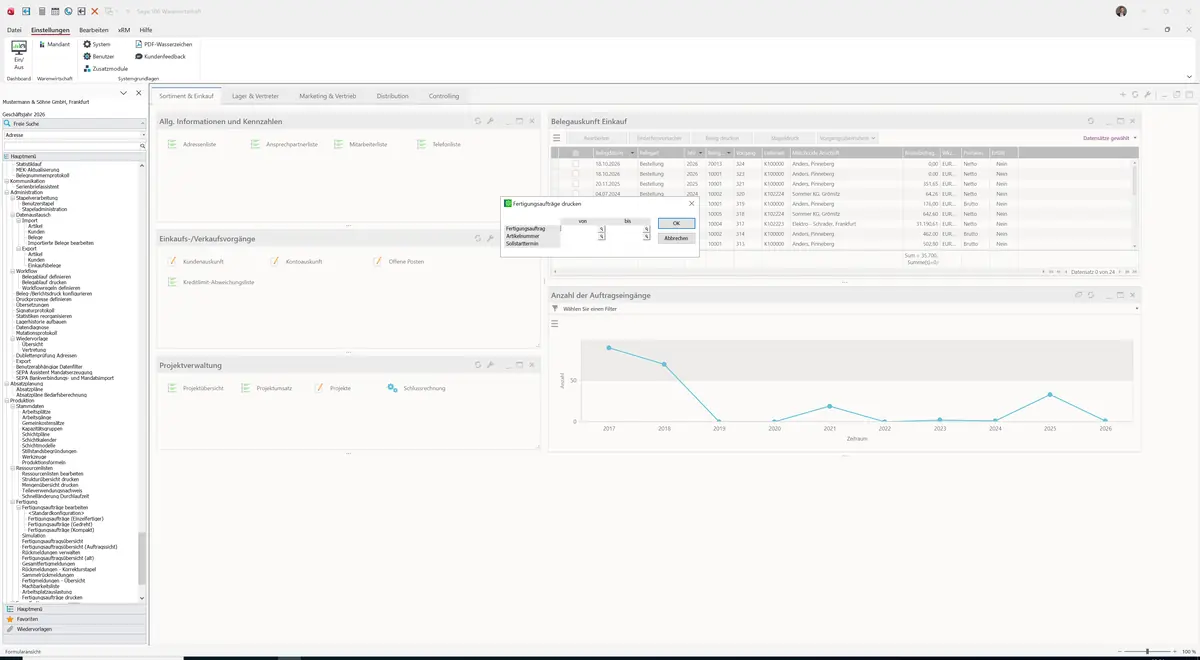
Task: Check the box for the order 323 row
Action: click(x=576, y=174)
